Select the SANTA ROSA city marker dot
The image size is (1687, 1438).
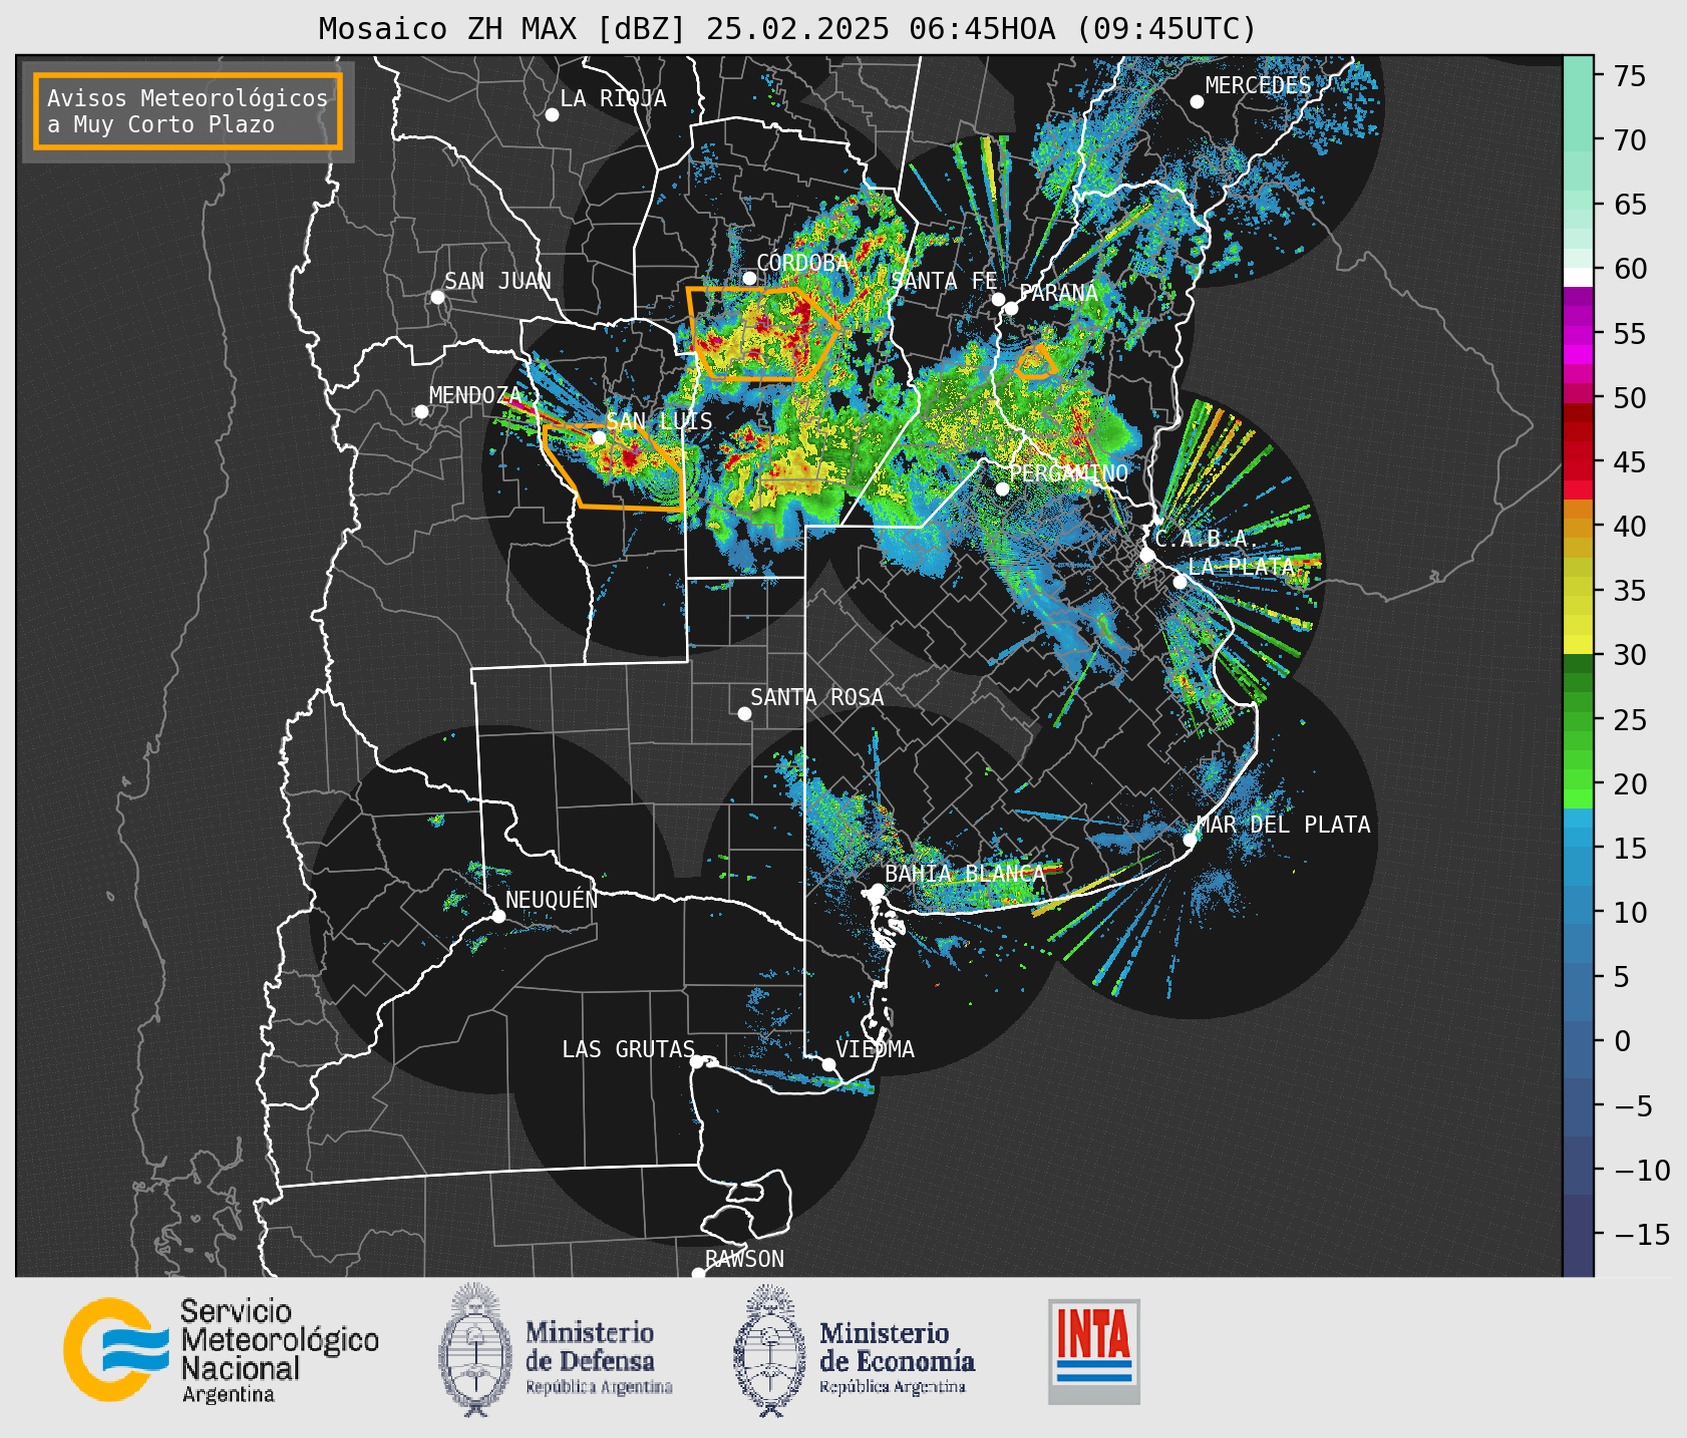click(x=744, y=713)
